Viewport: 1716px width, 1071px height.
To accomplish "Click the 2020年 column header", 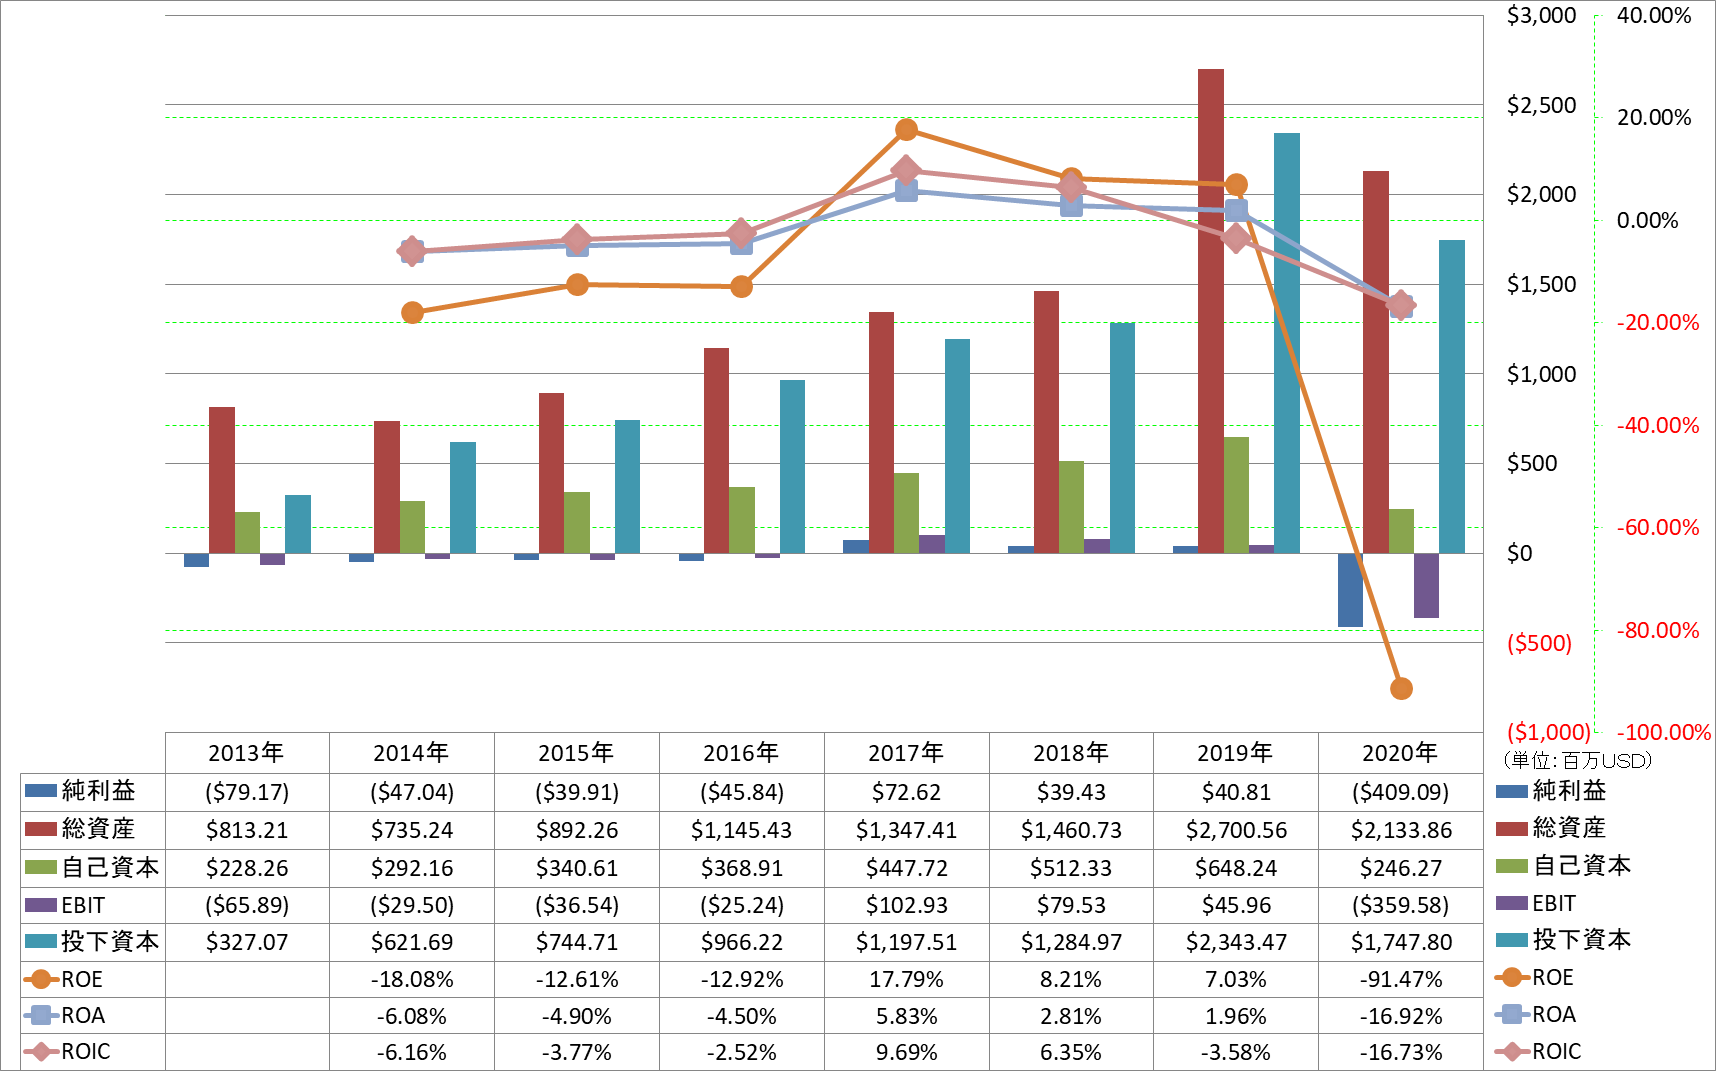I will tap(1400, 753).
